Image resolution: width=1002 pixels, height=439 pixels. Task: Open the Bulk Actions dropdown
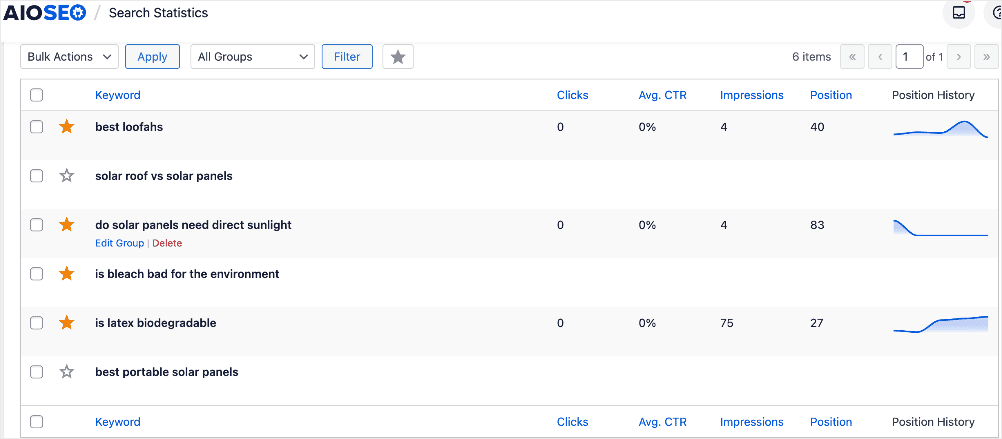pos(70,57)
